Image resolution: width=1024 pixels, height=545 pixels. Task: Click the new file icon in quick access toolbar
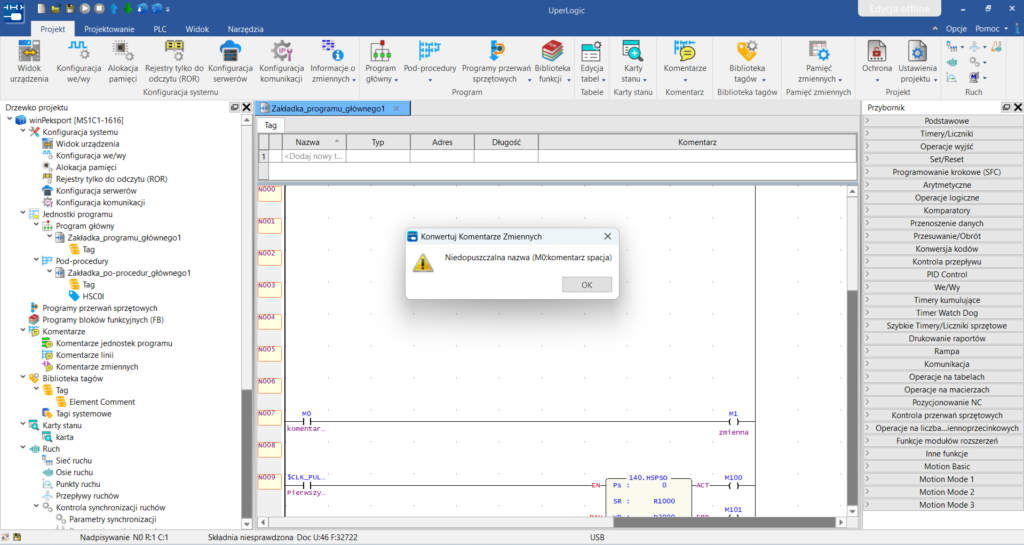pyautogui.click(x=41, y=8)
